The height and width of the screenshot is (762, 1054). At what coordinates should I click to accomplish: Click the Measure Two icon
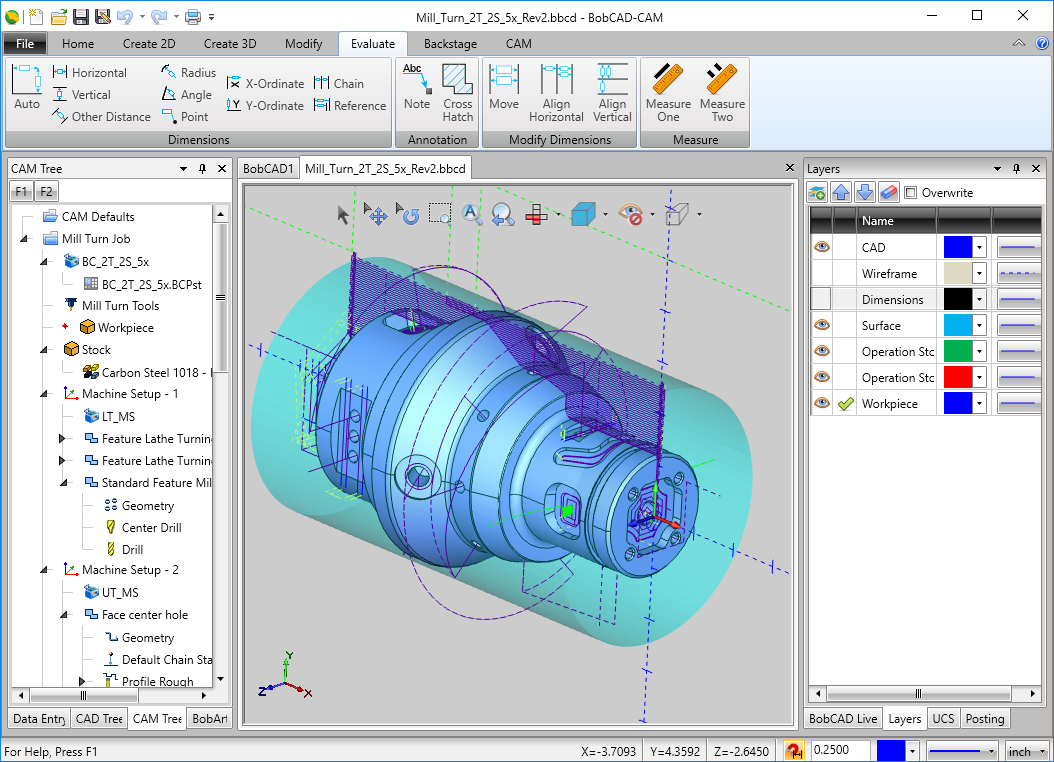coord(722,91)
